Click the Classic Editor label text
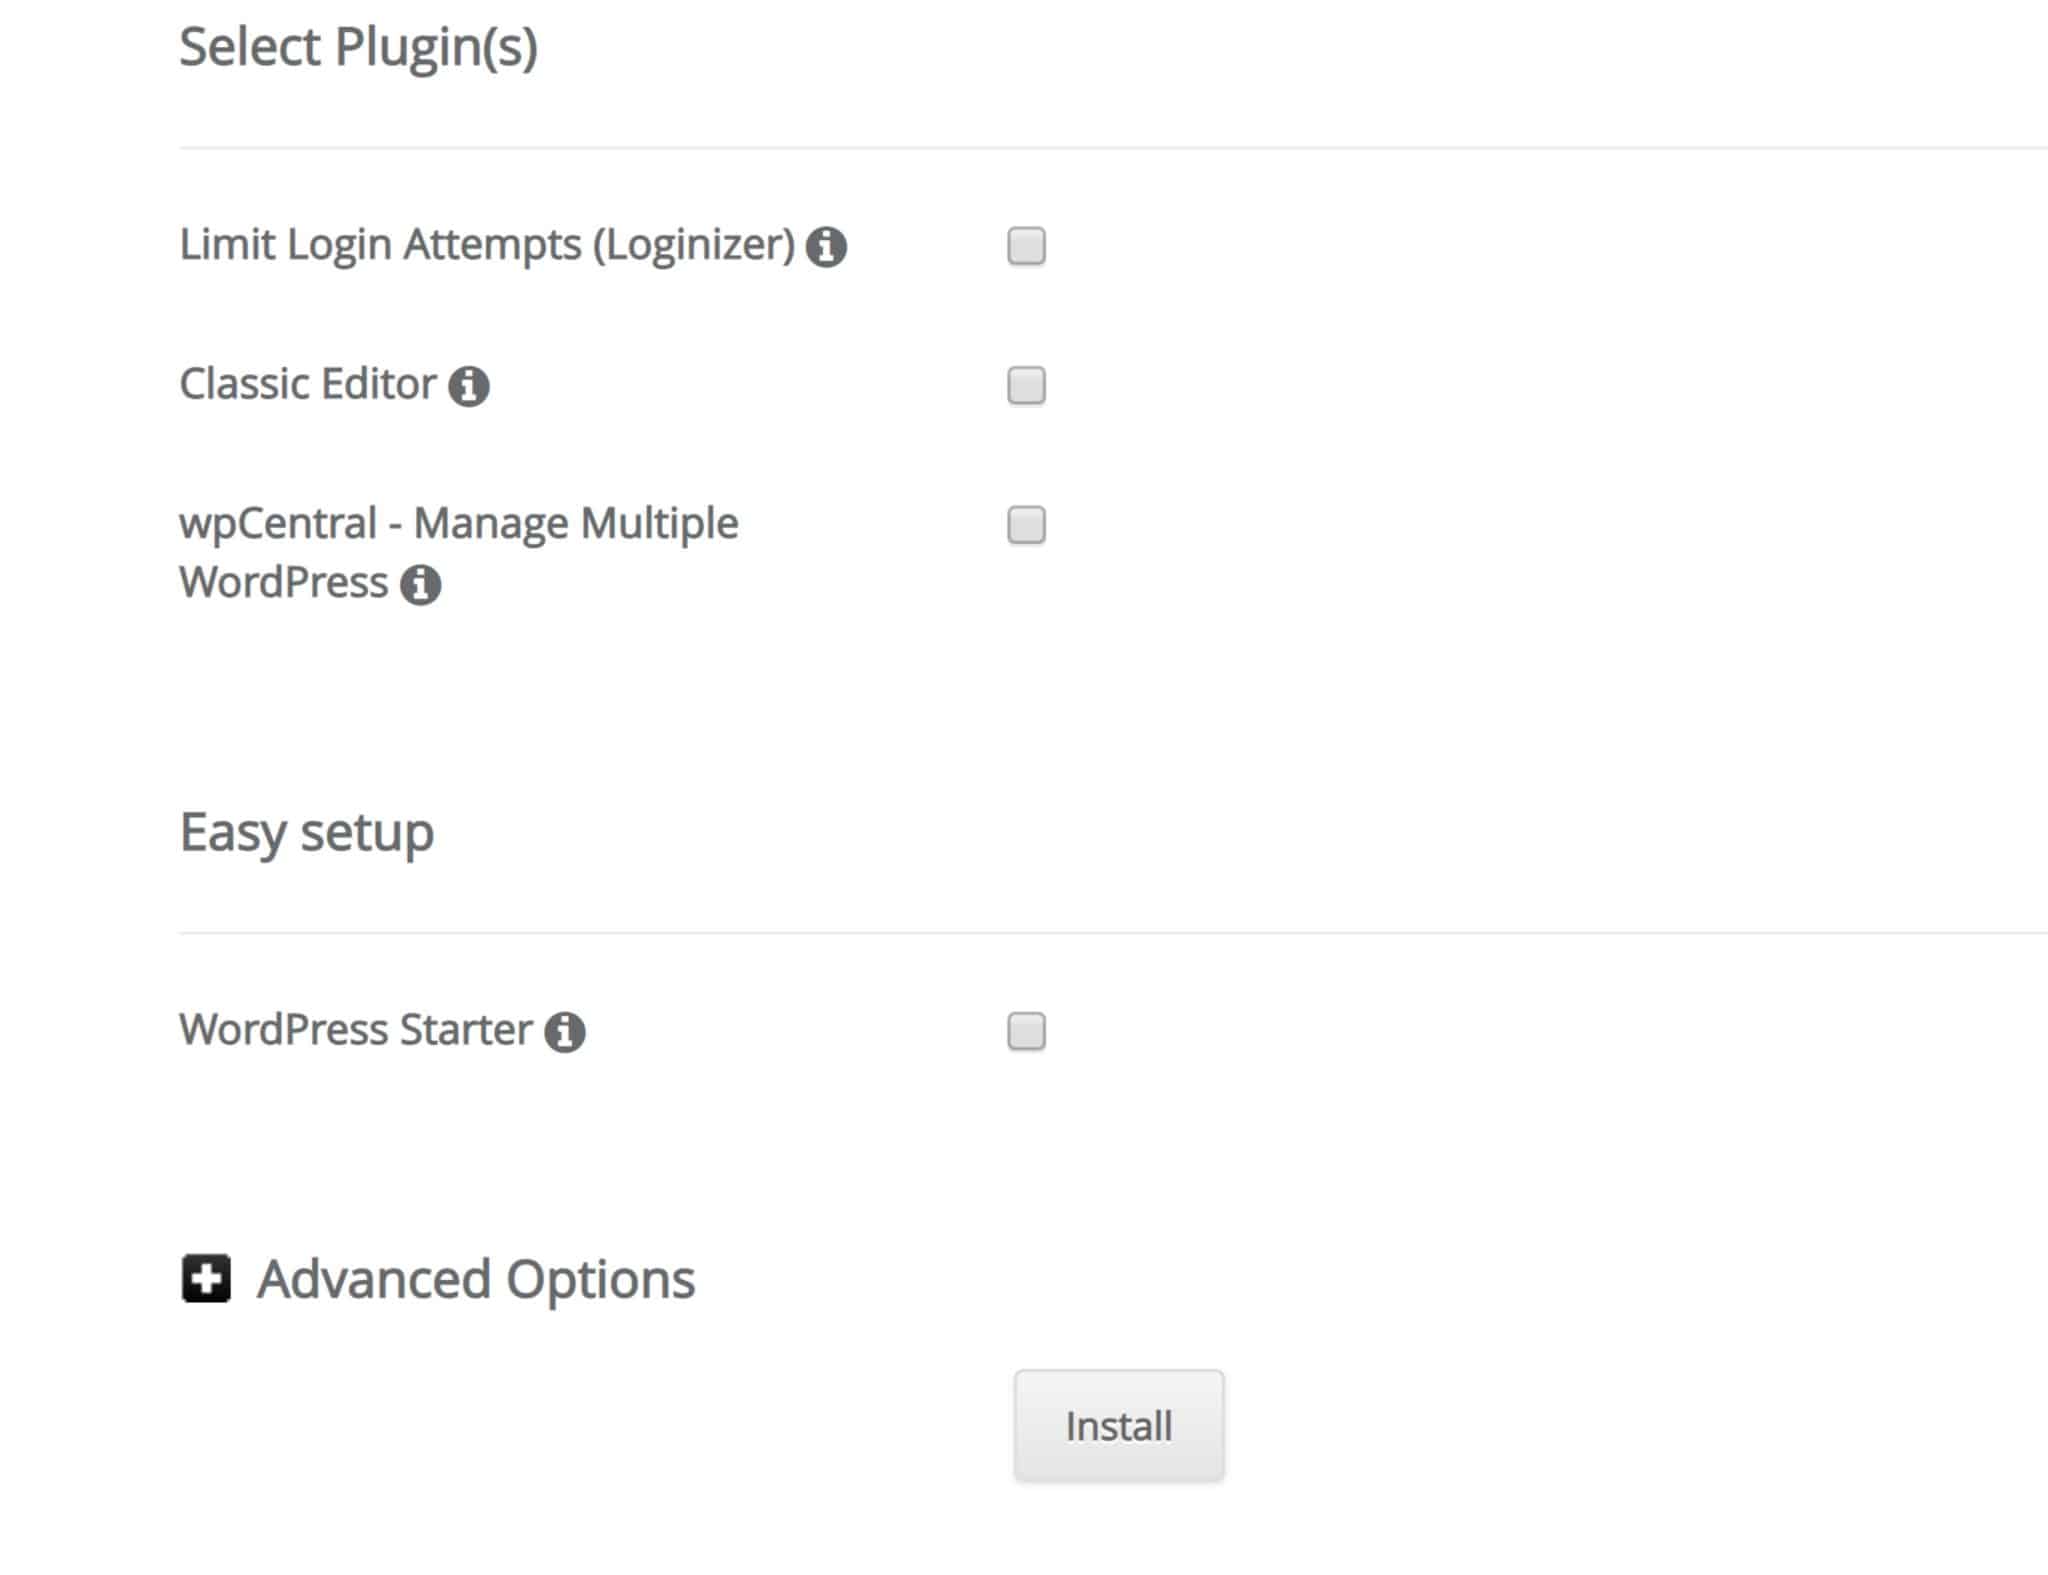This screenshot has width=2048, height=1575. click(308, 384)
